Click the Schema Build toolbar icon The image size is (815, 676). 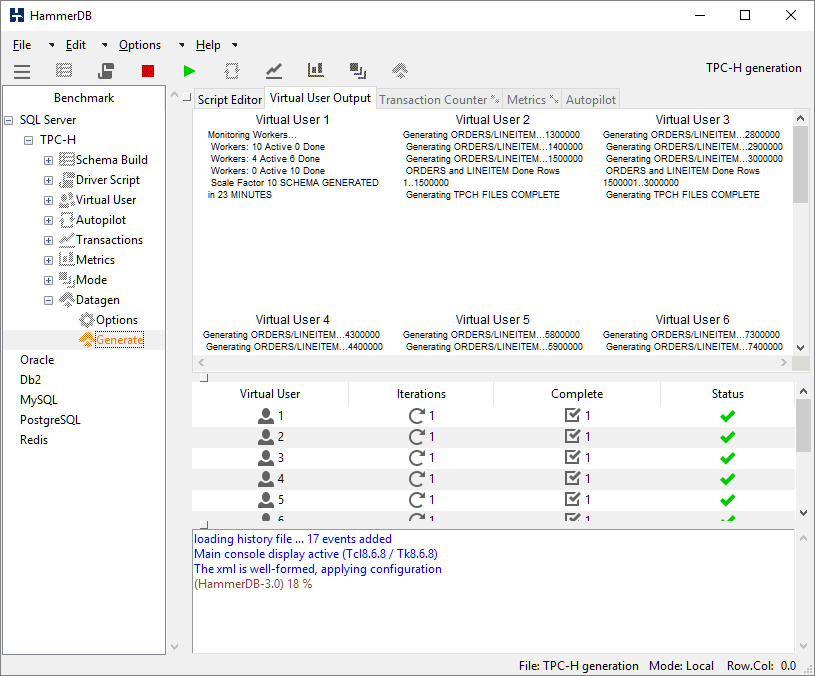64,70
